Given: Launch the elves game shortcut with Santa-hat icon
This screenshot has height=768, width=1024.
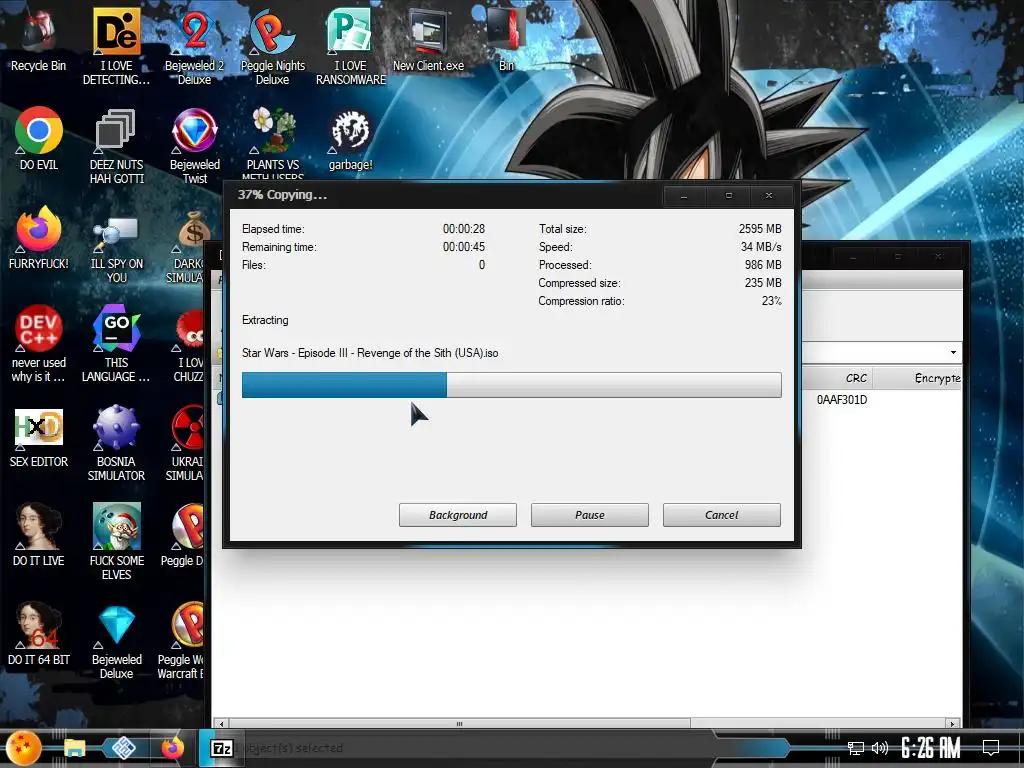Looking at the screenshot, I should point(116,541).
